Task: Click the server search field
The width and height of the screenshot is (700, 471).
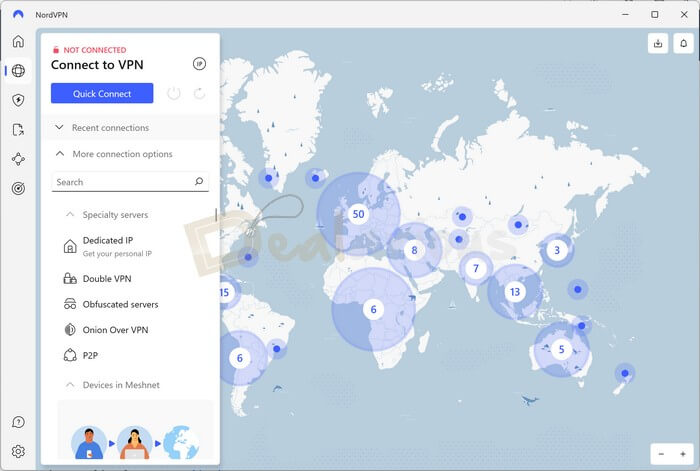Action: pyautogui.click(x=130, y=182)
